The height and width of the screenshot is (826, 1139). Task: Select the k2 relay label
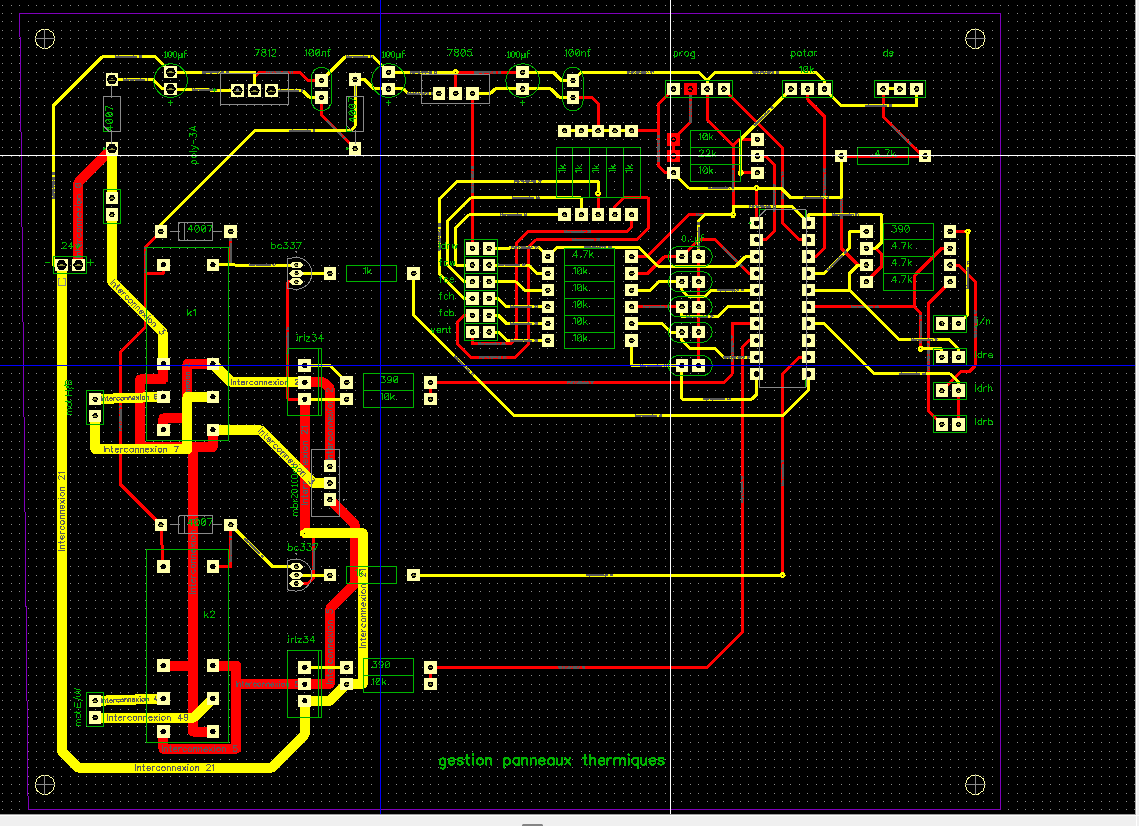pos(209,614)
